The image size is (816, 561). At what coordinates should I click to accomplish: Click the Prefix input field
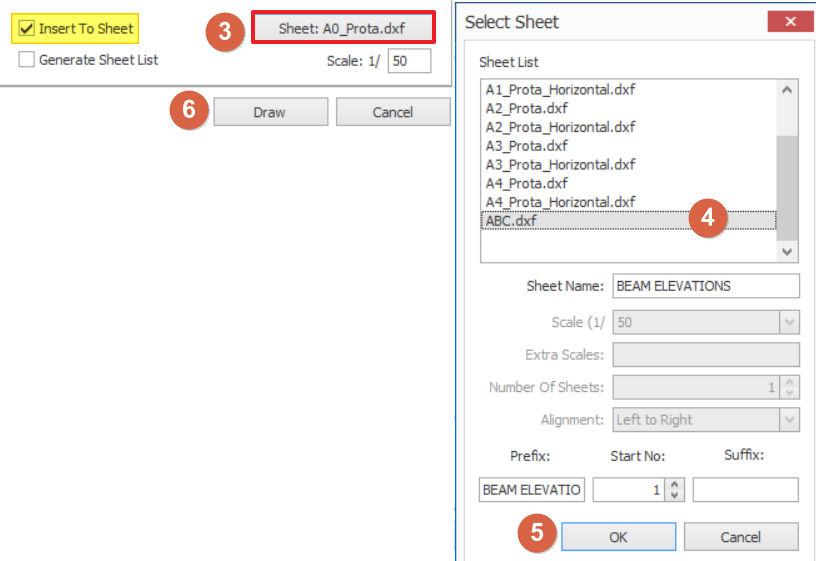click(532, 490)
